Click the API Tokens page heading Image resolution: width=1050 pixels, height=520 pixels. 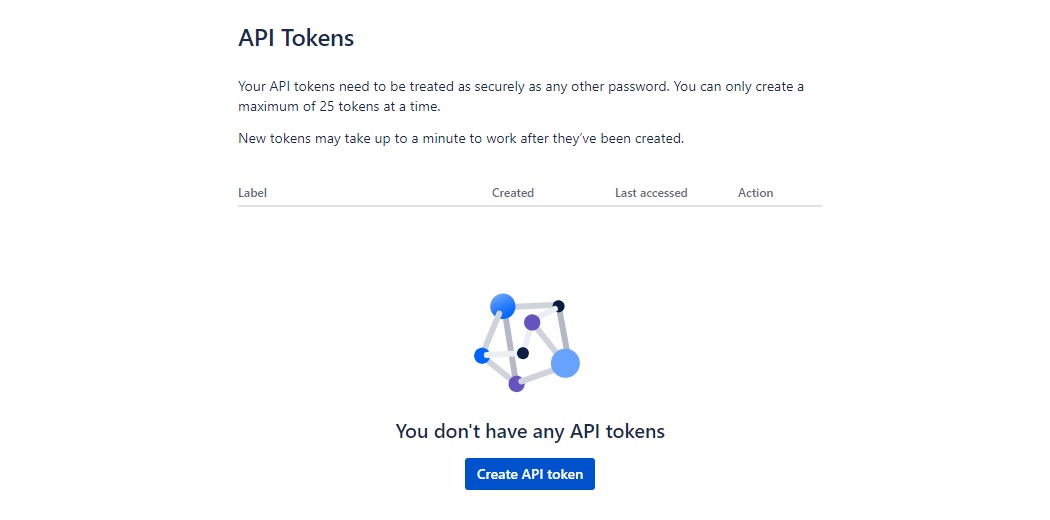coord(296,39)
